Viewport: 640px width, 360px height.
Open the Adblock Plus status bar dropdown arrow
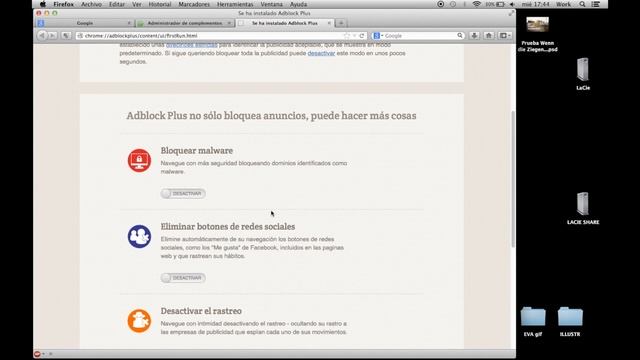44,354
